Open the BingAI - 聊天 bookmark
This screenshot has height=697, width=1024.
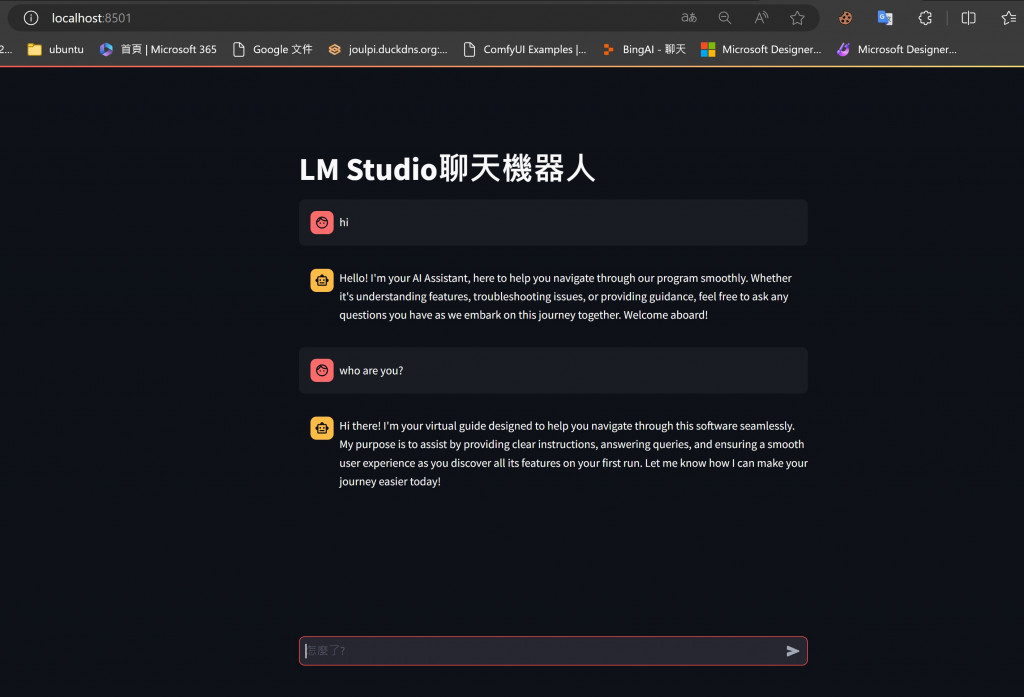644,49
